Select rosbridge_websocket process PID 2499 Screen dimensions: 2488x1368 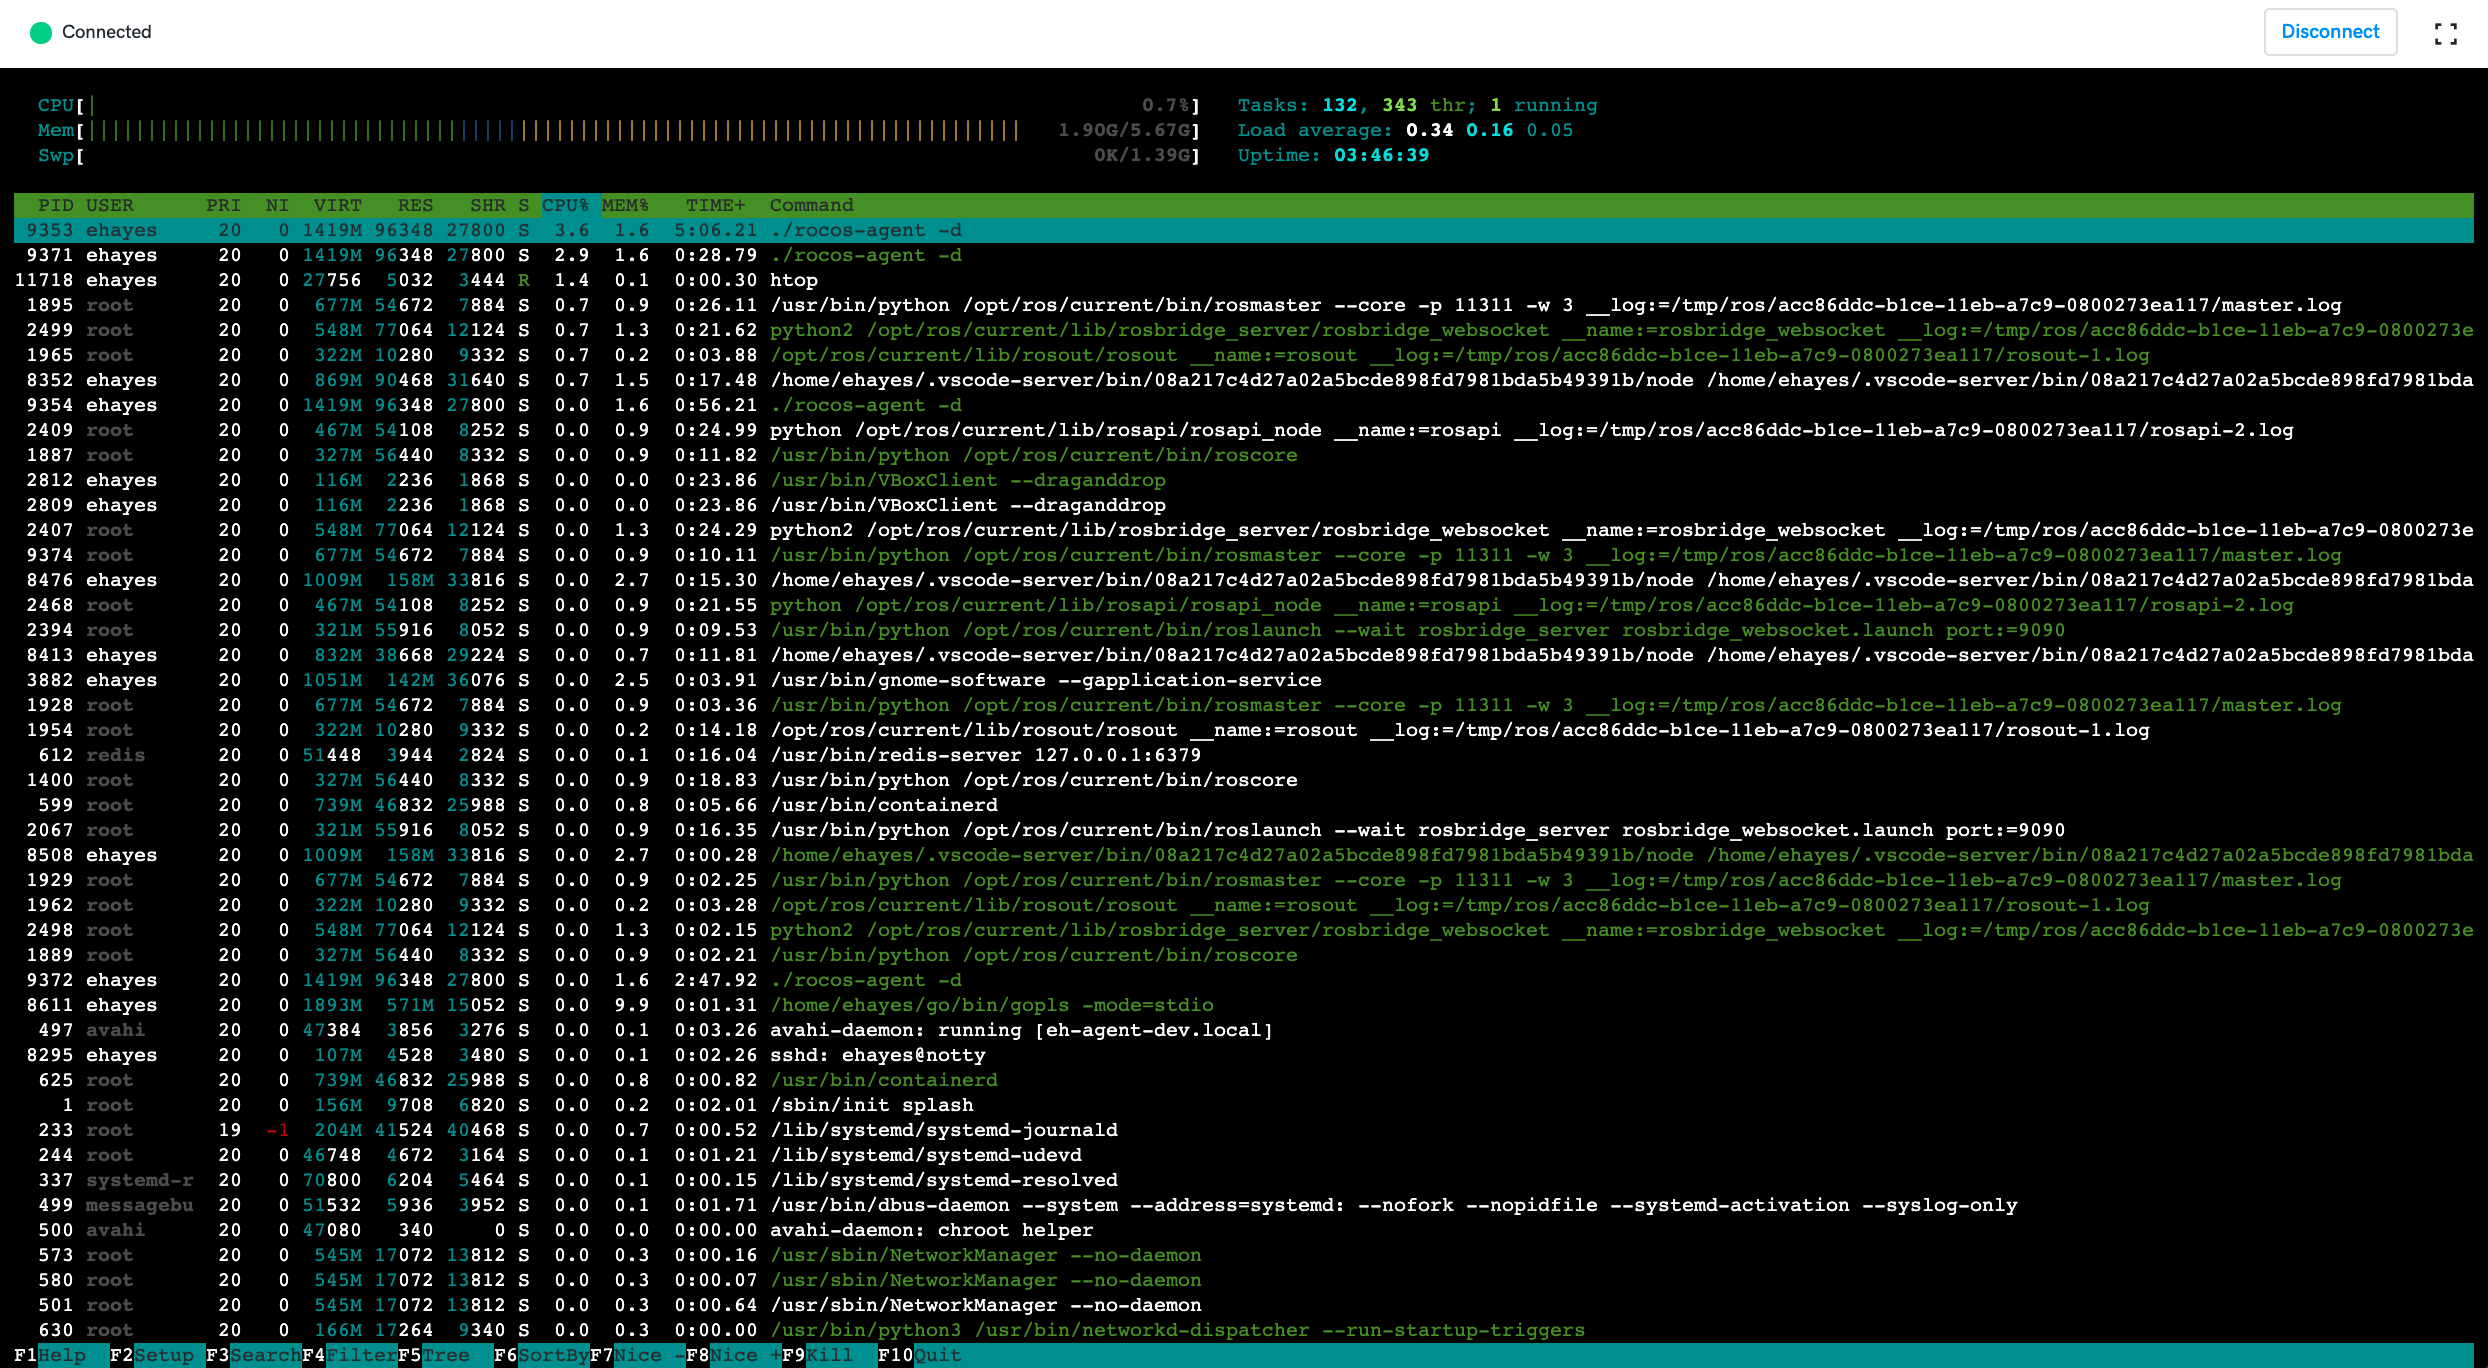(x=1243, y=330)
